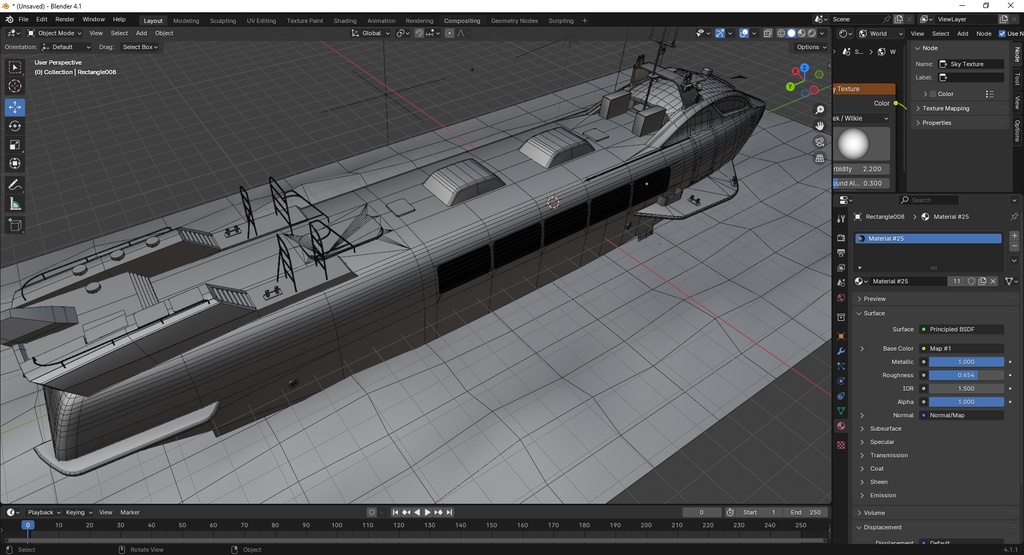Switch to the Modeling workspace tab

tap(186, 21)
